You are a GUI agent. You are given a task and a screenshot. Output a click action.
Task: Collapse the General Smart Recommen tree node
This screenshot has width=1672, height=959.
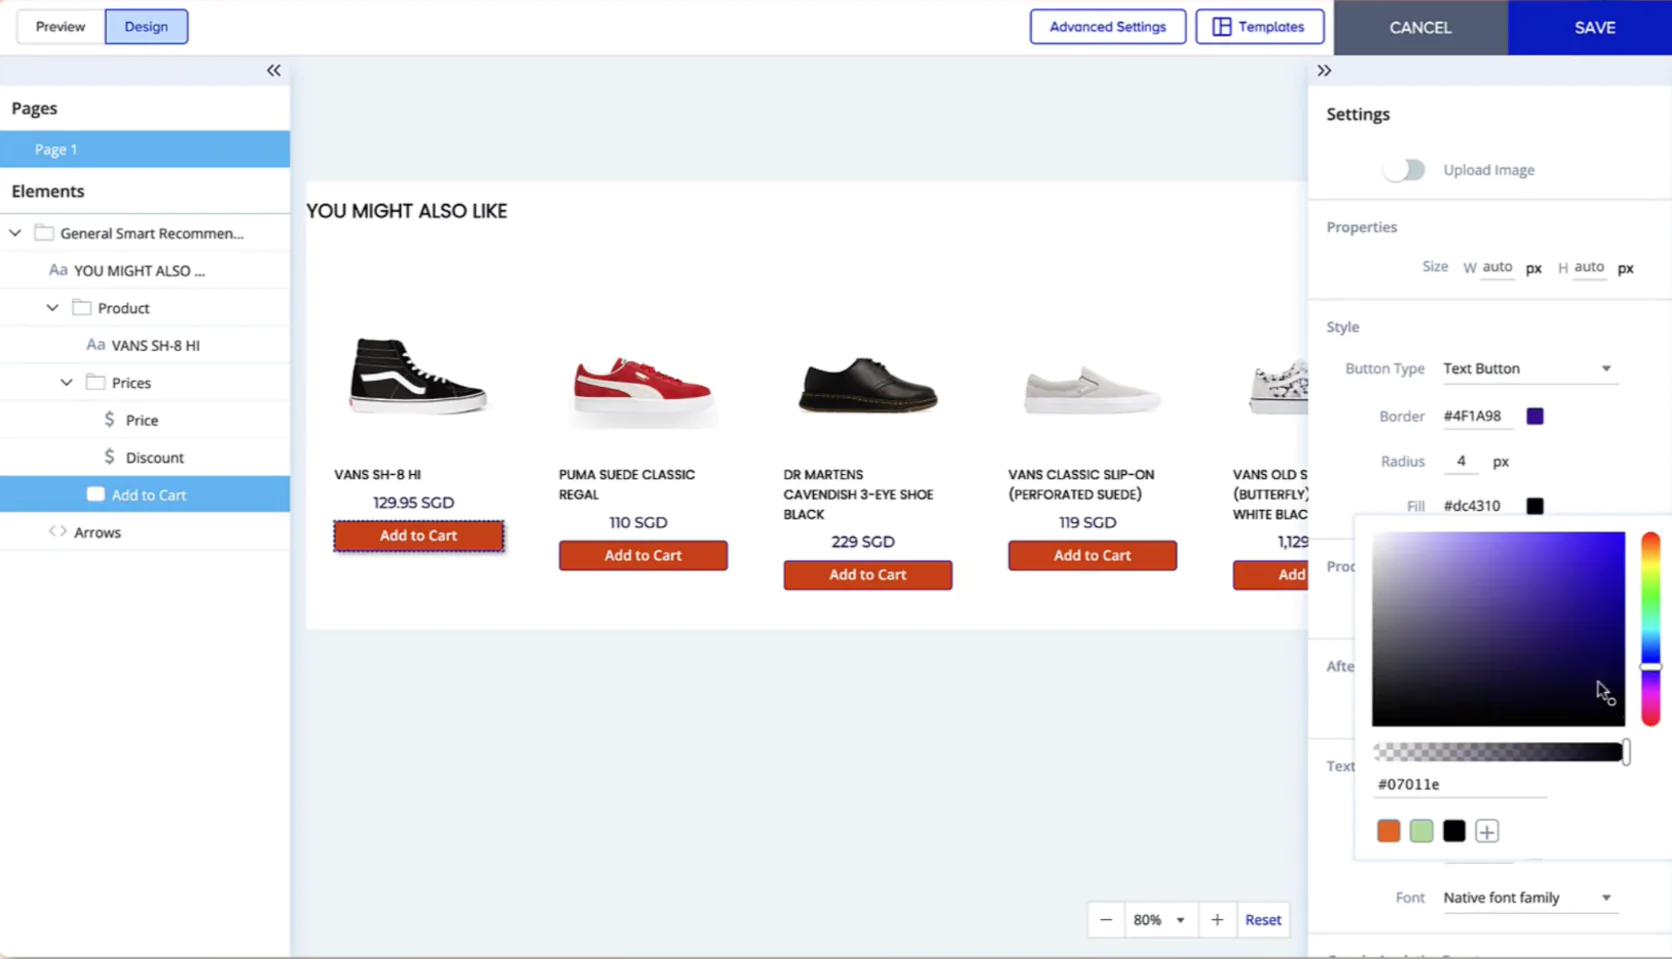[15, 233]
